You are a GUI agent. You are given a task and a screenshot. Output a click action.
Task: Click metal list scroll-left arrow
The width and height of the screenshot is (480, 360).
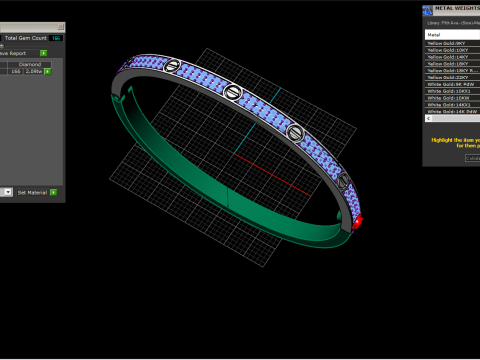429,119
